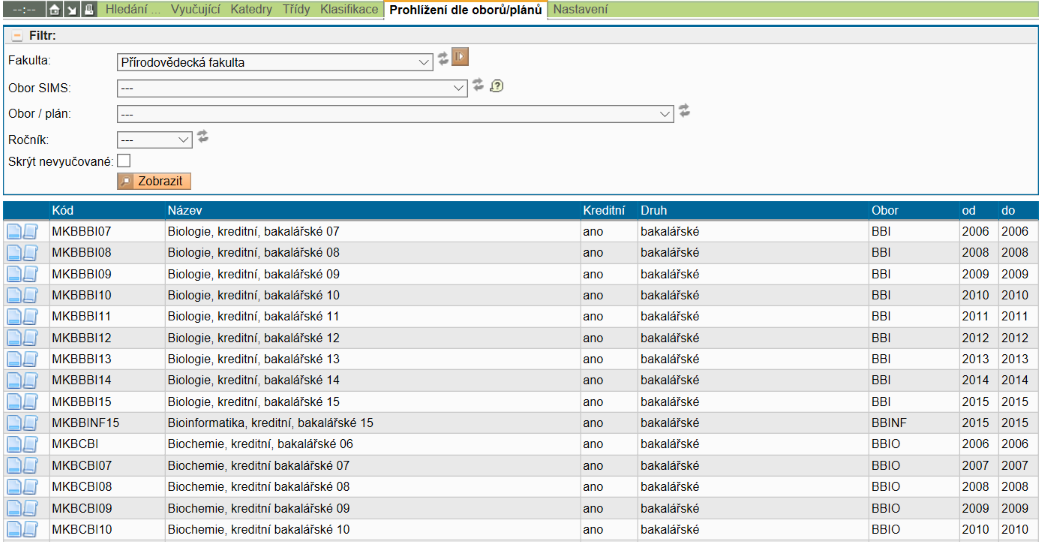Click refresh arrows next to Fakulta dropdown

(443, 58)
